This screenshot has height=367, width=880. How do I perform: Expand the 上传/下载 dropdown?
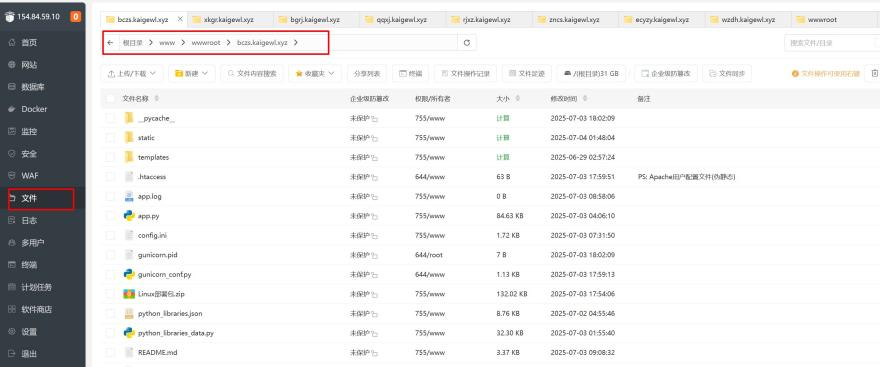pos(132,74)
